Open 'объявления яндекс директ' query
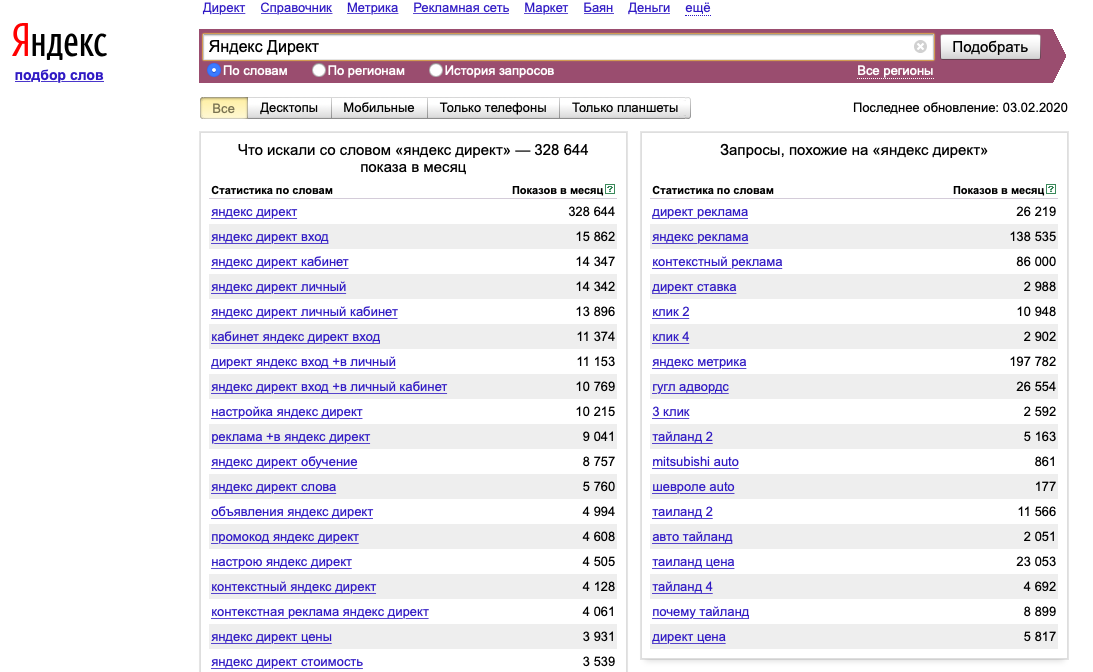Viewport: 1093px width, 672px height. click(292, 512)
